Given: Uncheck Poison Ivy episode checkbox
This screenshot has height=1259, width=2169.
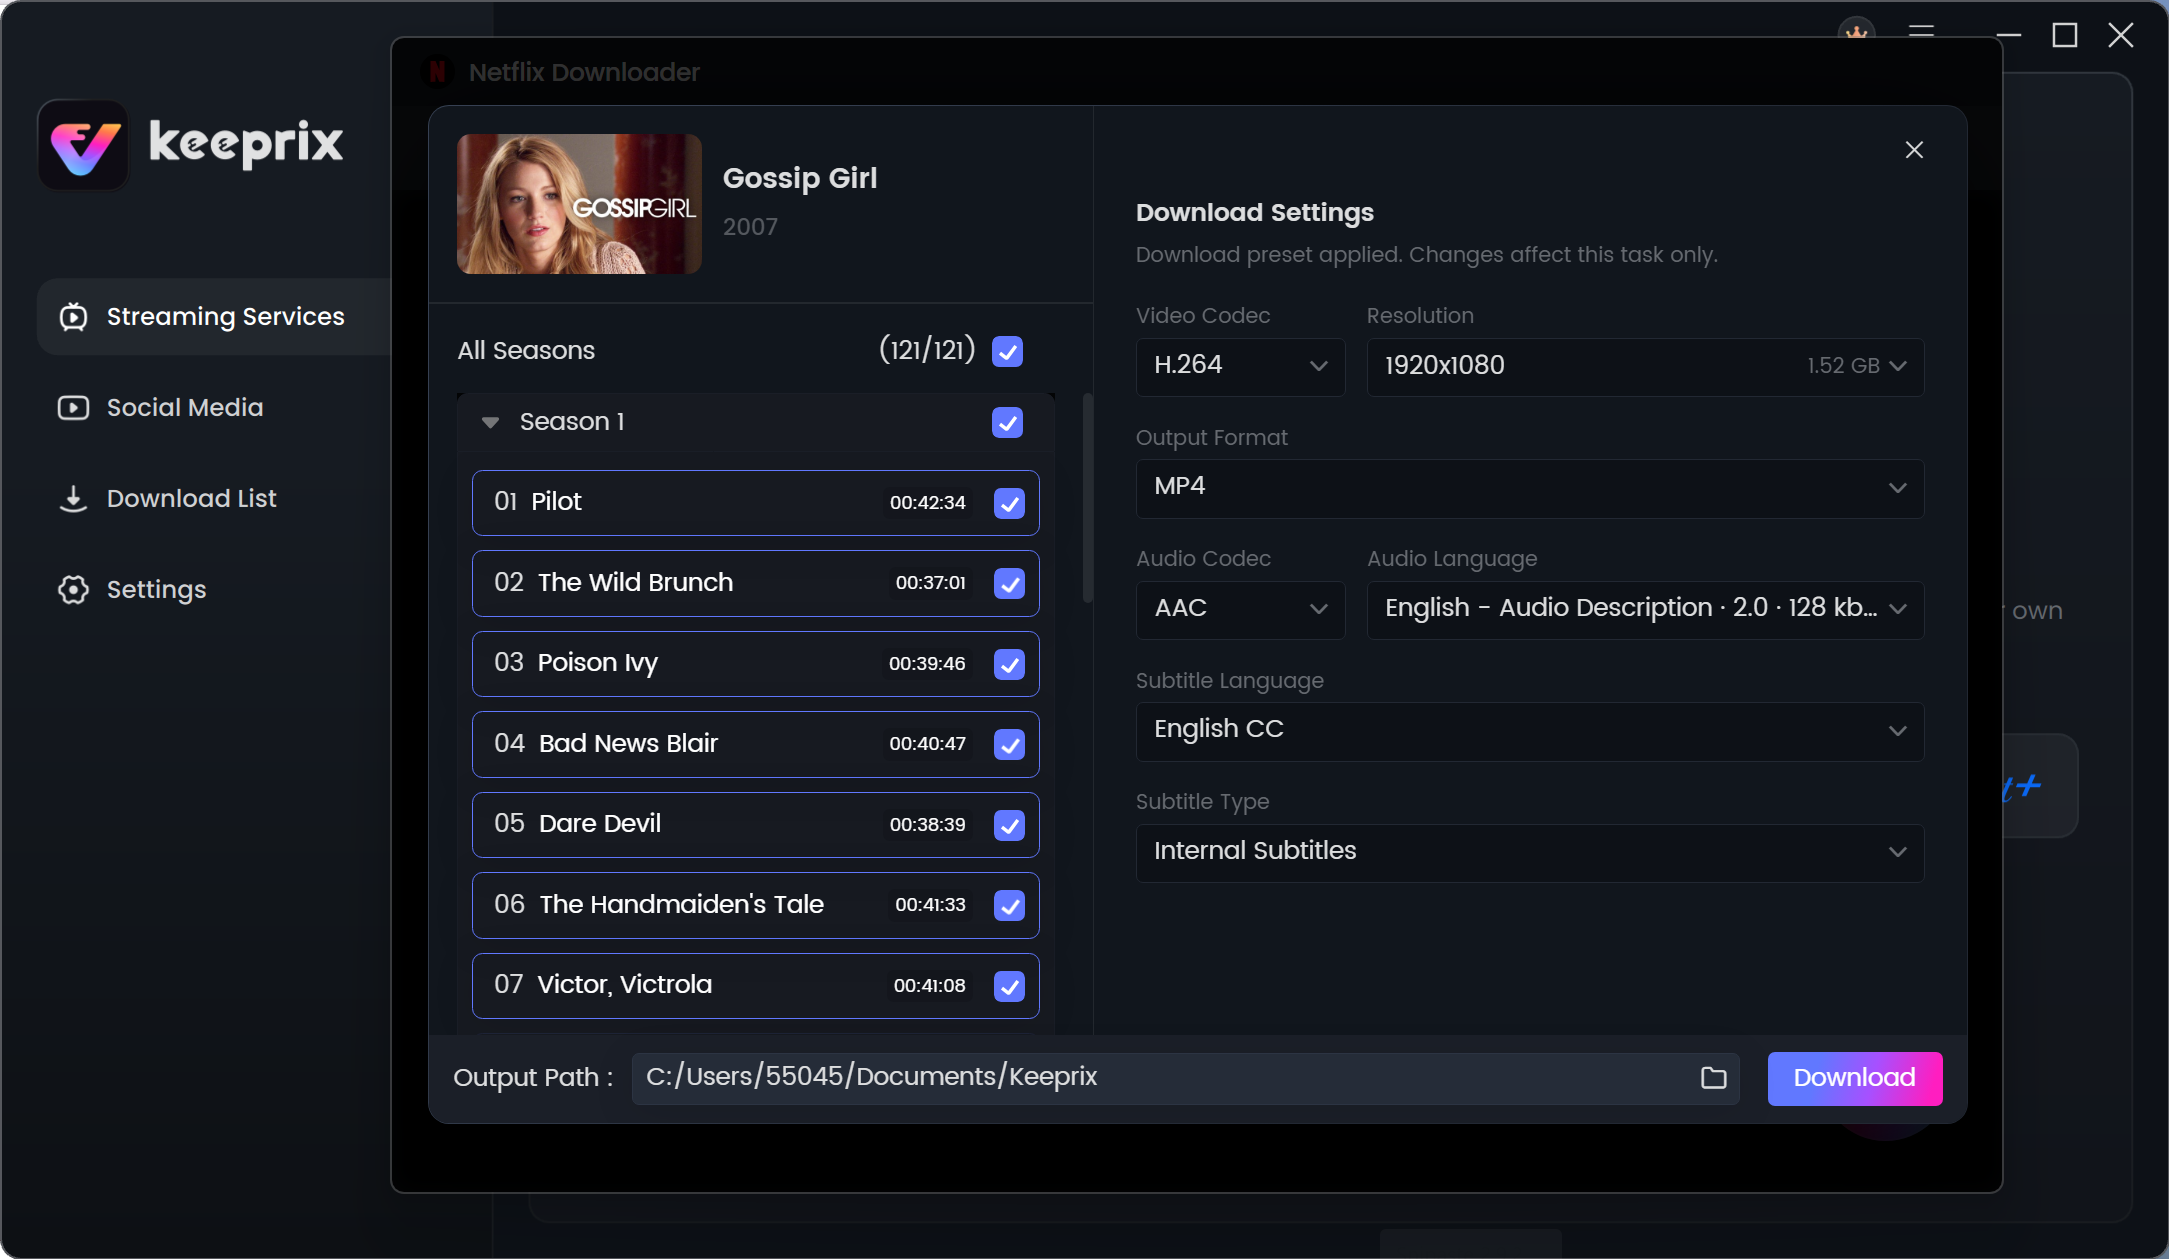Looking at the screenshot, I should click(1009, 664).
